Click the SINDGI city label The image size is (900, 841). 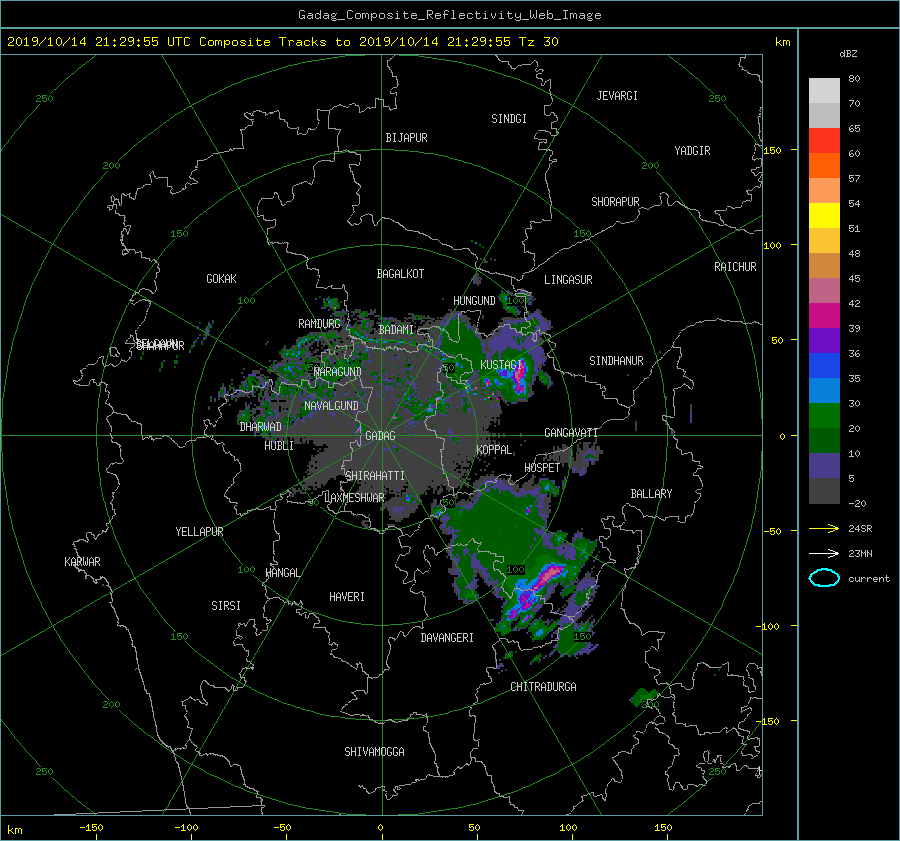tap(509, 119)
